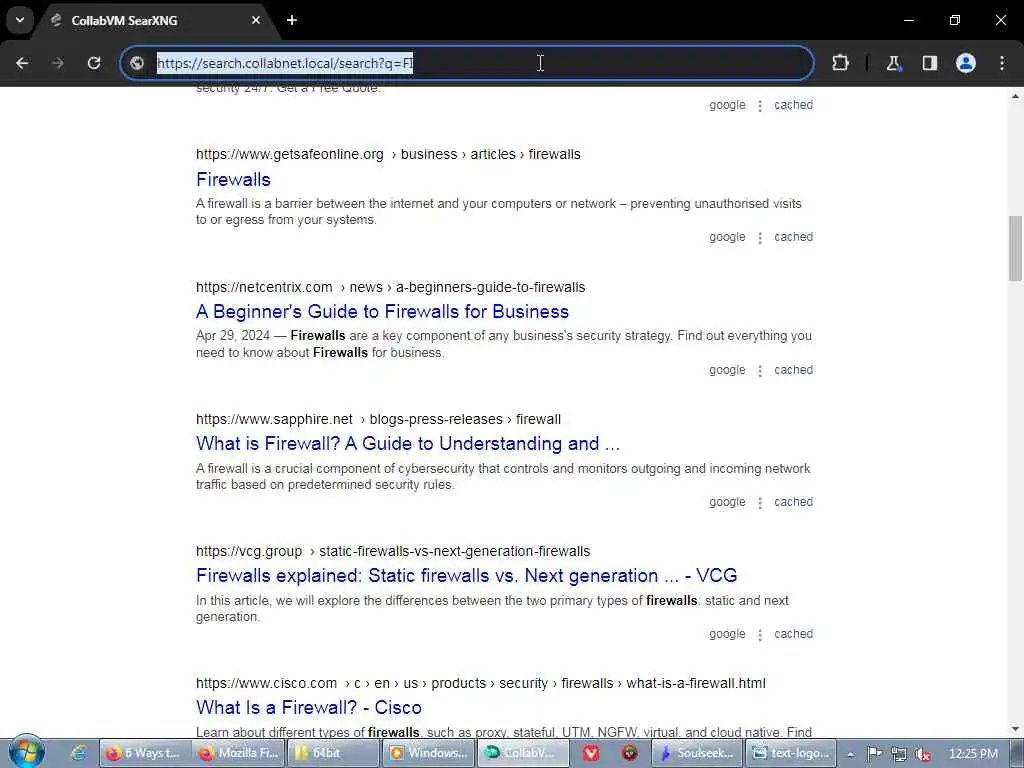The image size is (1024, 768).
Task: Open the Chrome Labs flask icon
Action: pos(893,63)
